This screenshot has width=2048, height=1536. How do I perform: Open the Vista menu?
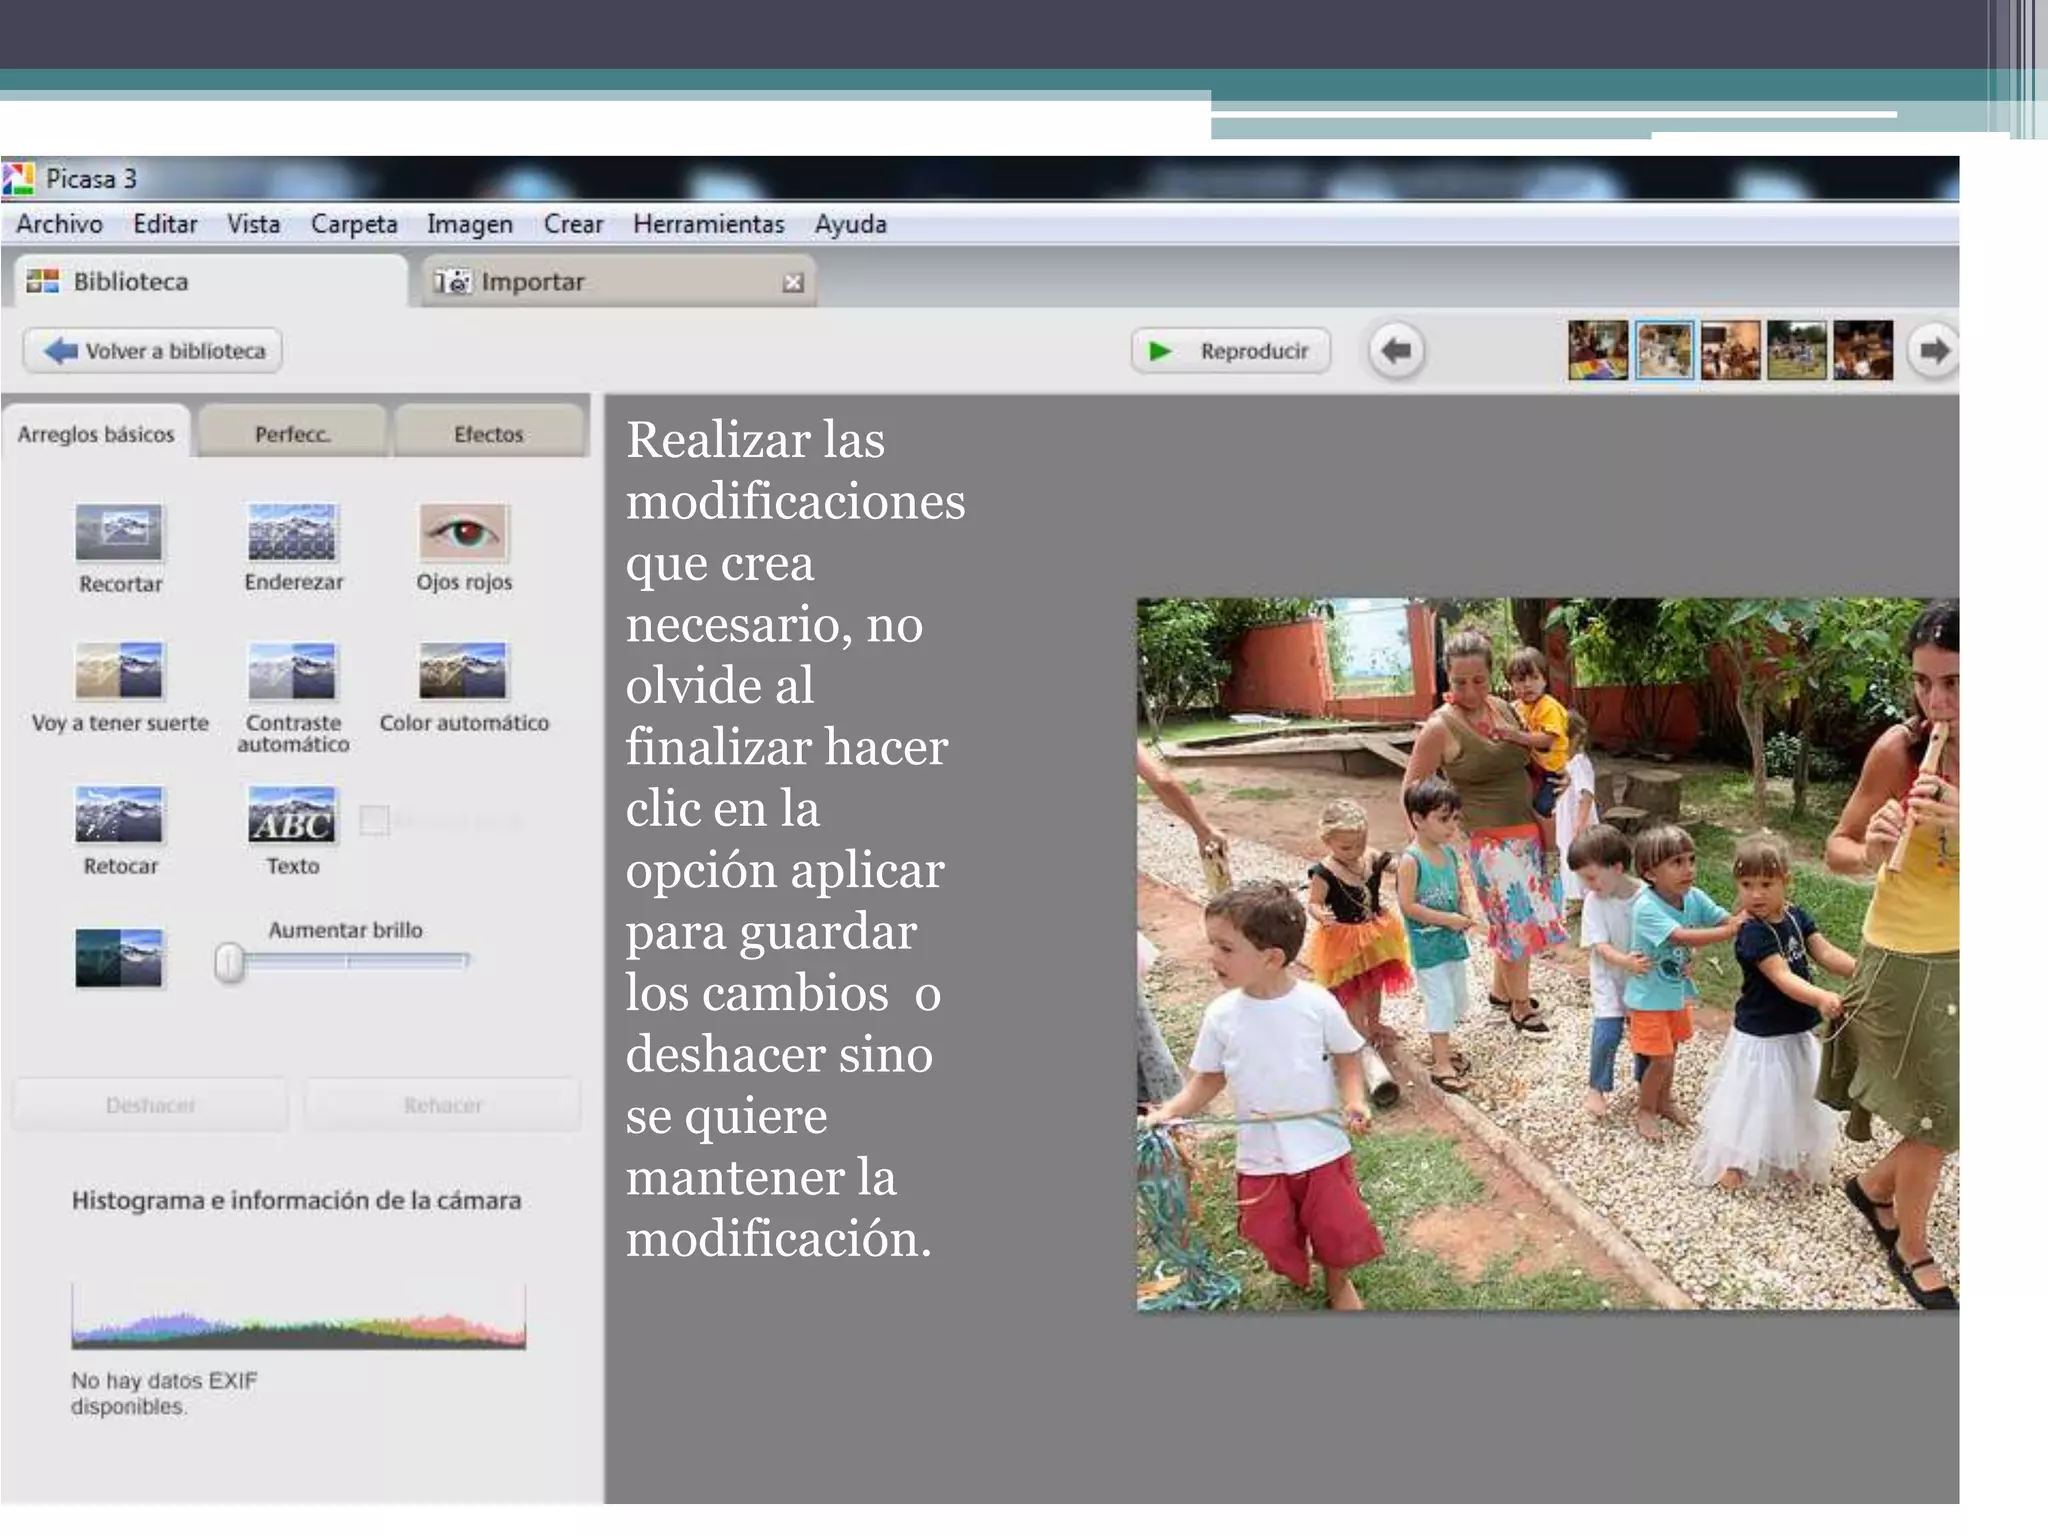[253, 224]
